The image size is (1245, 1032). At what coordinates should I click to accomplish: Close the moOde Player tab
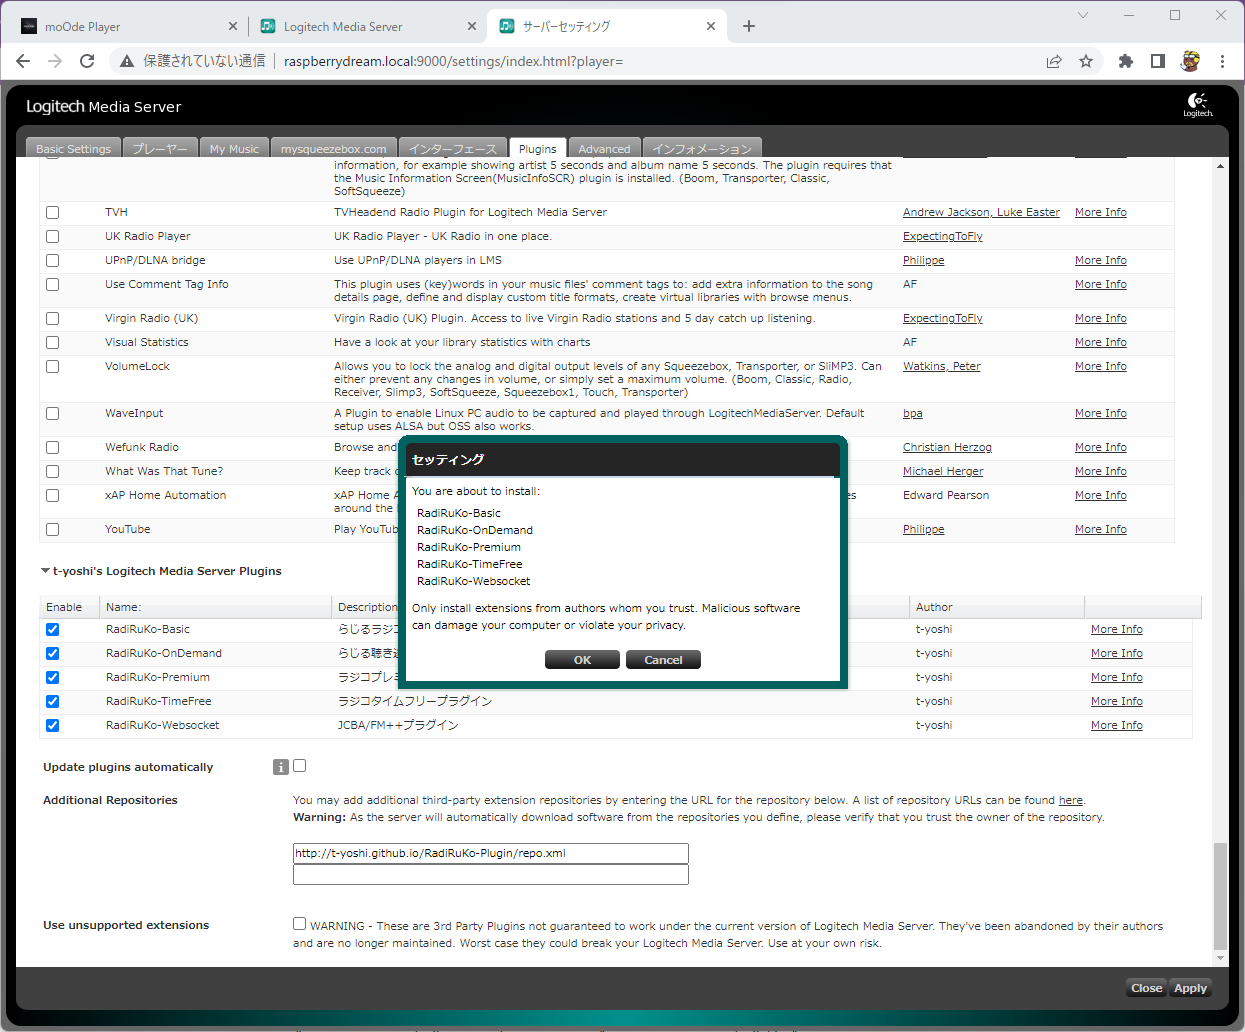233,26
